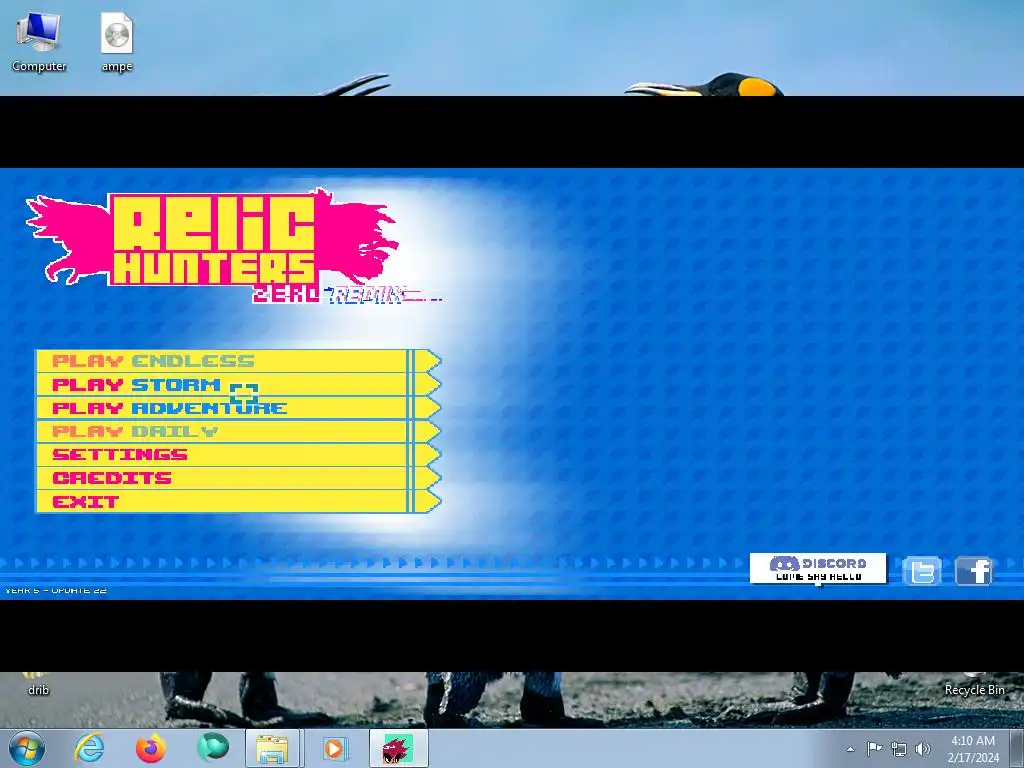The image size is (1024, 768).
Task: Show hidden tray icons arrow
Action: point(850,749)
